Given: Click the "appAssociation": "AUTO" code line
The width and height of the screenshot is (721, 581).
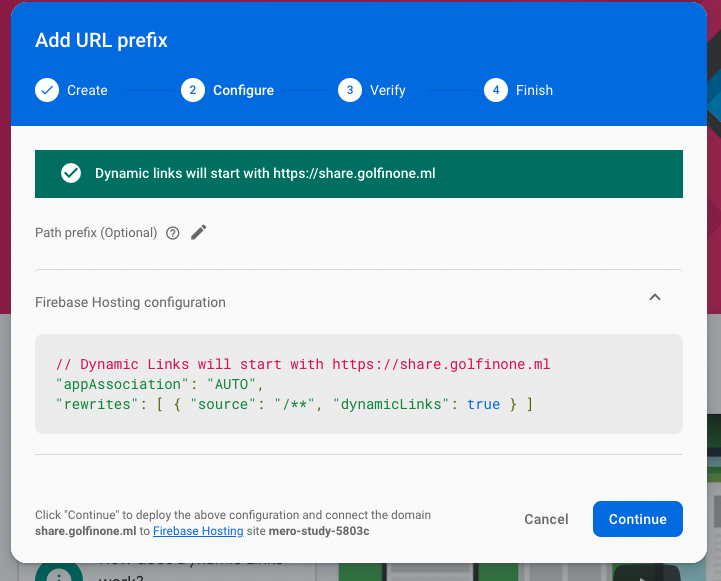Looking at the screenshot, I should 160,384.
